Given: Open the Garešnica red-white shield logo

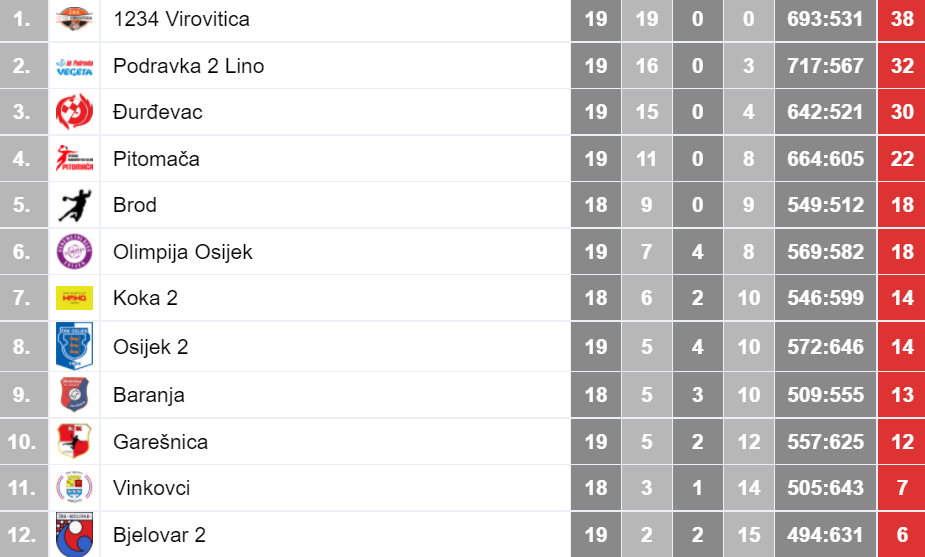Looking at the screenshot, I should click(74, 441).
